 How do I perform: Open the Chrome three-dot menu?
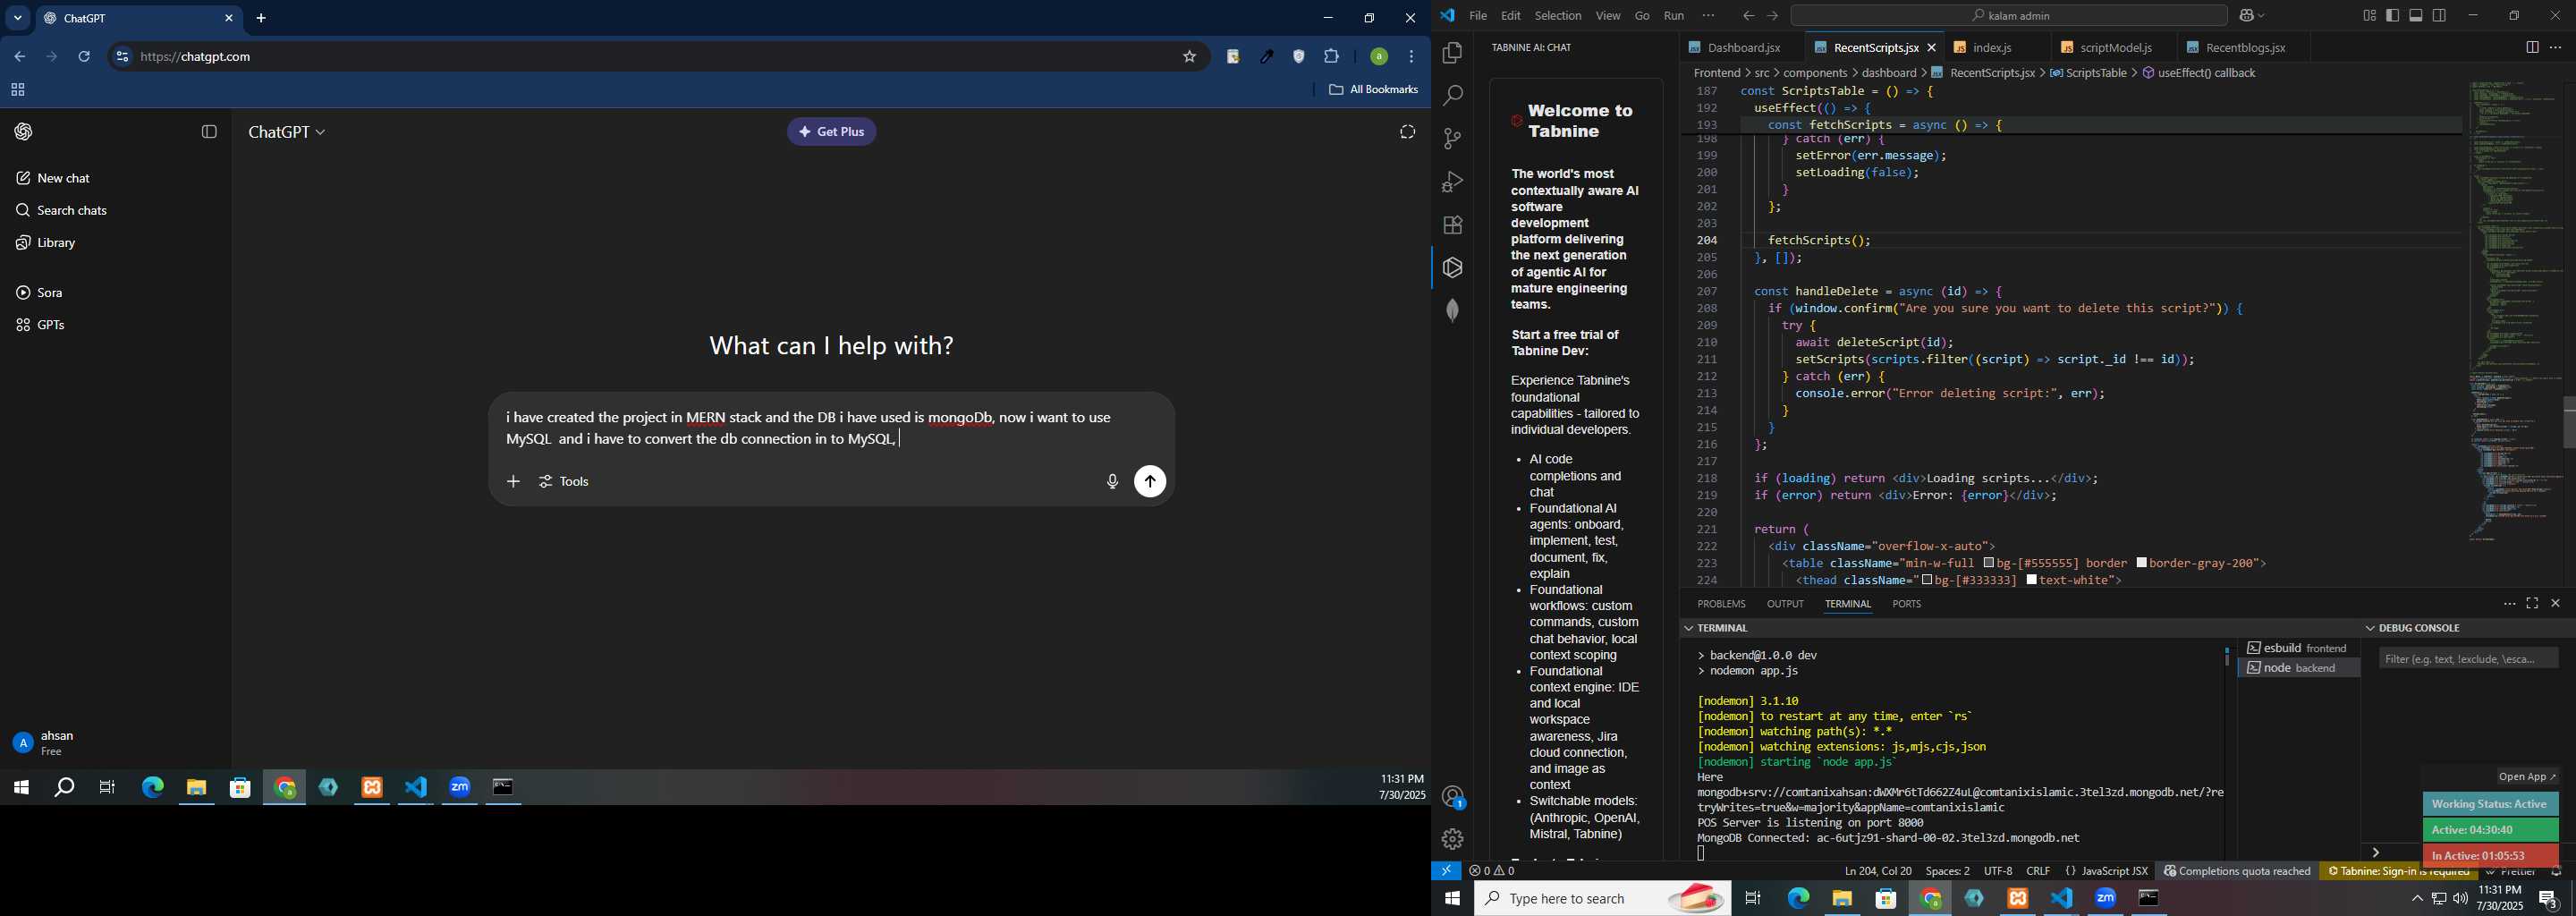tap(1412, 57)
